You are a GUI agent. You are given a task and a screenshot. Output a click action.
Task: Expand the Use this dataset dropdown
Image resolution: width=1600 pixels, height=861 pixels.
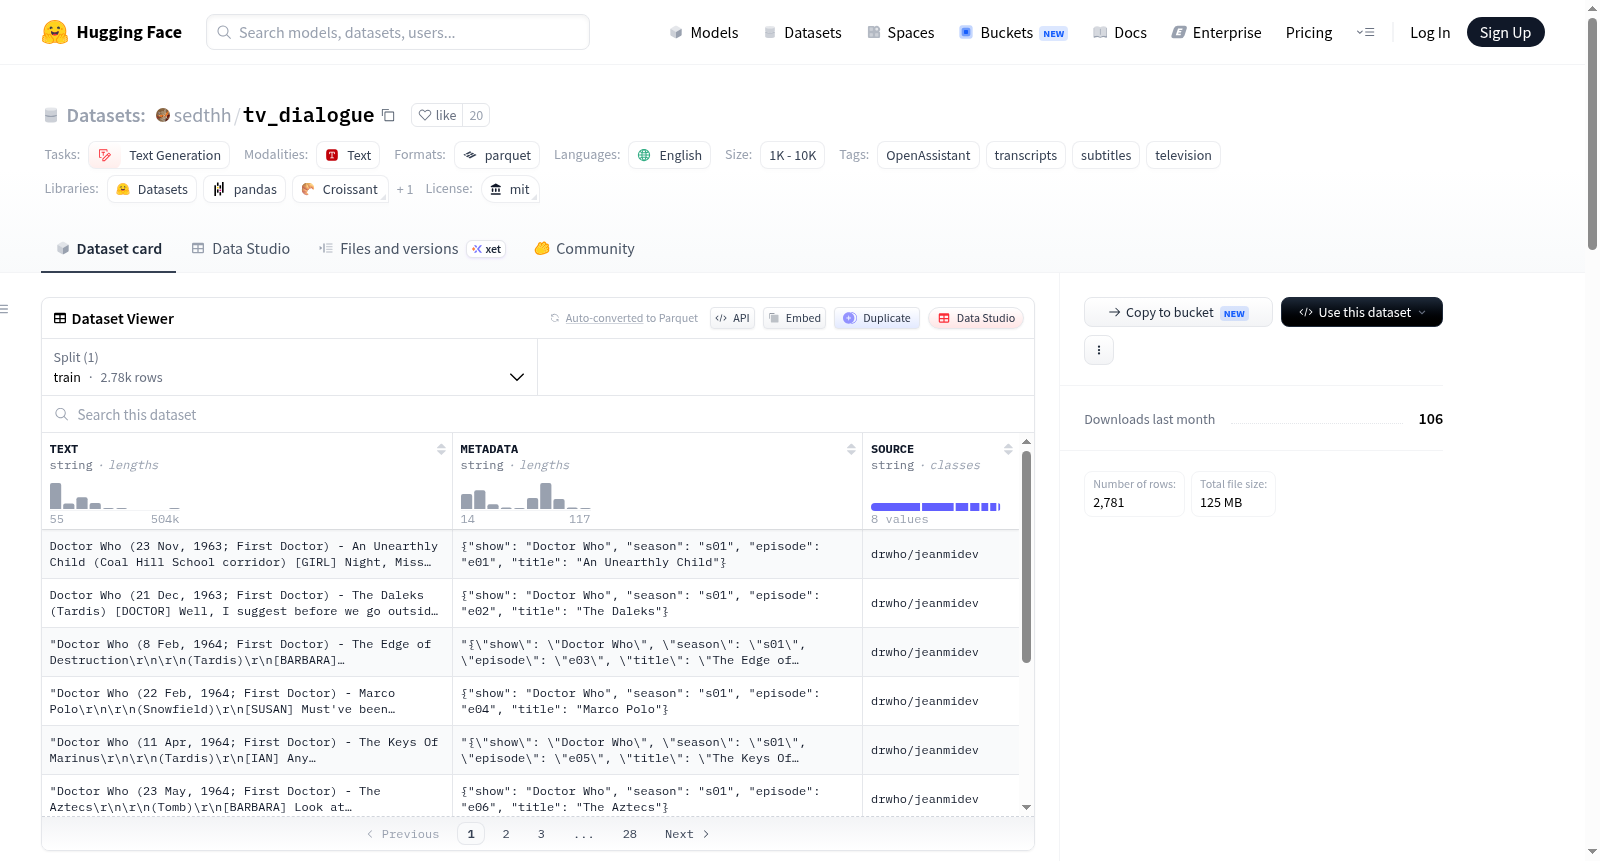(x=1362, y=312)
